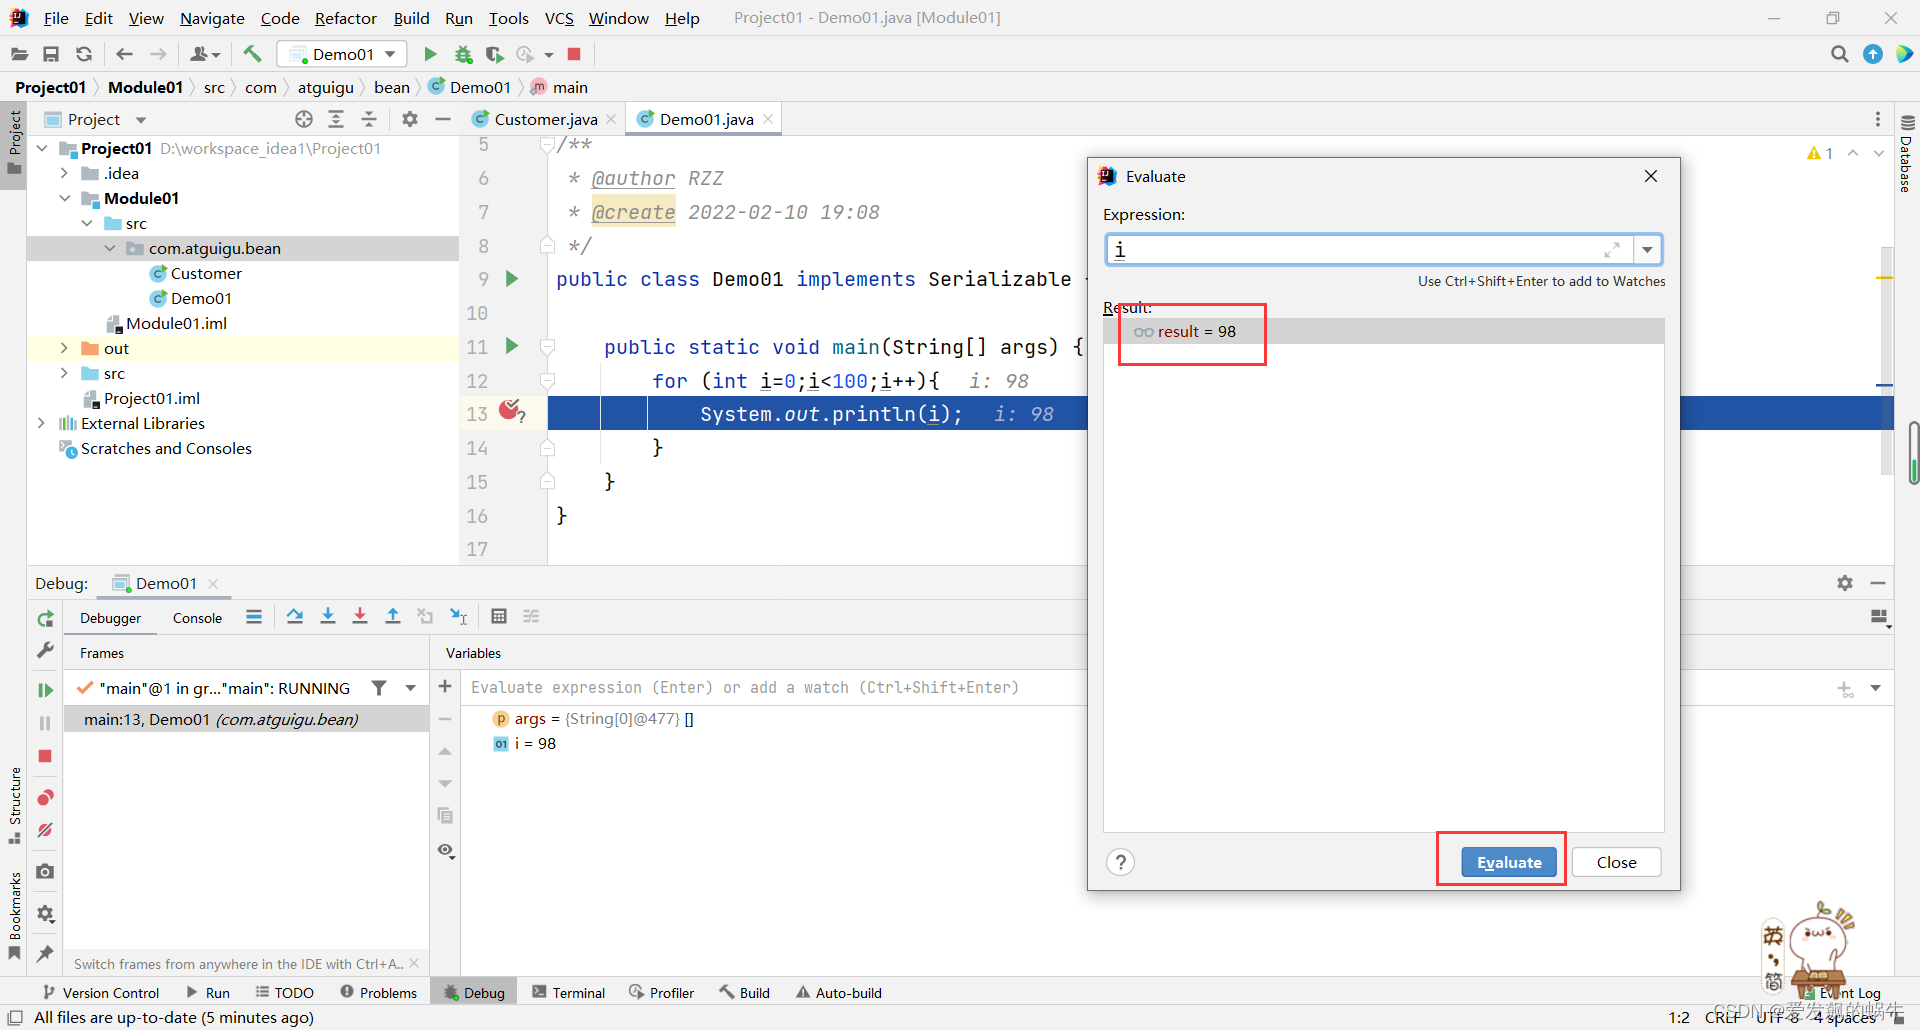The width and height of the screenshot is (1920, 1030).
Task: Switch to Customer.java editor tab
Action: click(545, 119)
